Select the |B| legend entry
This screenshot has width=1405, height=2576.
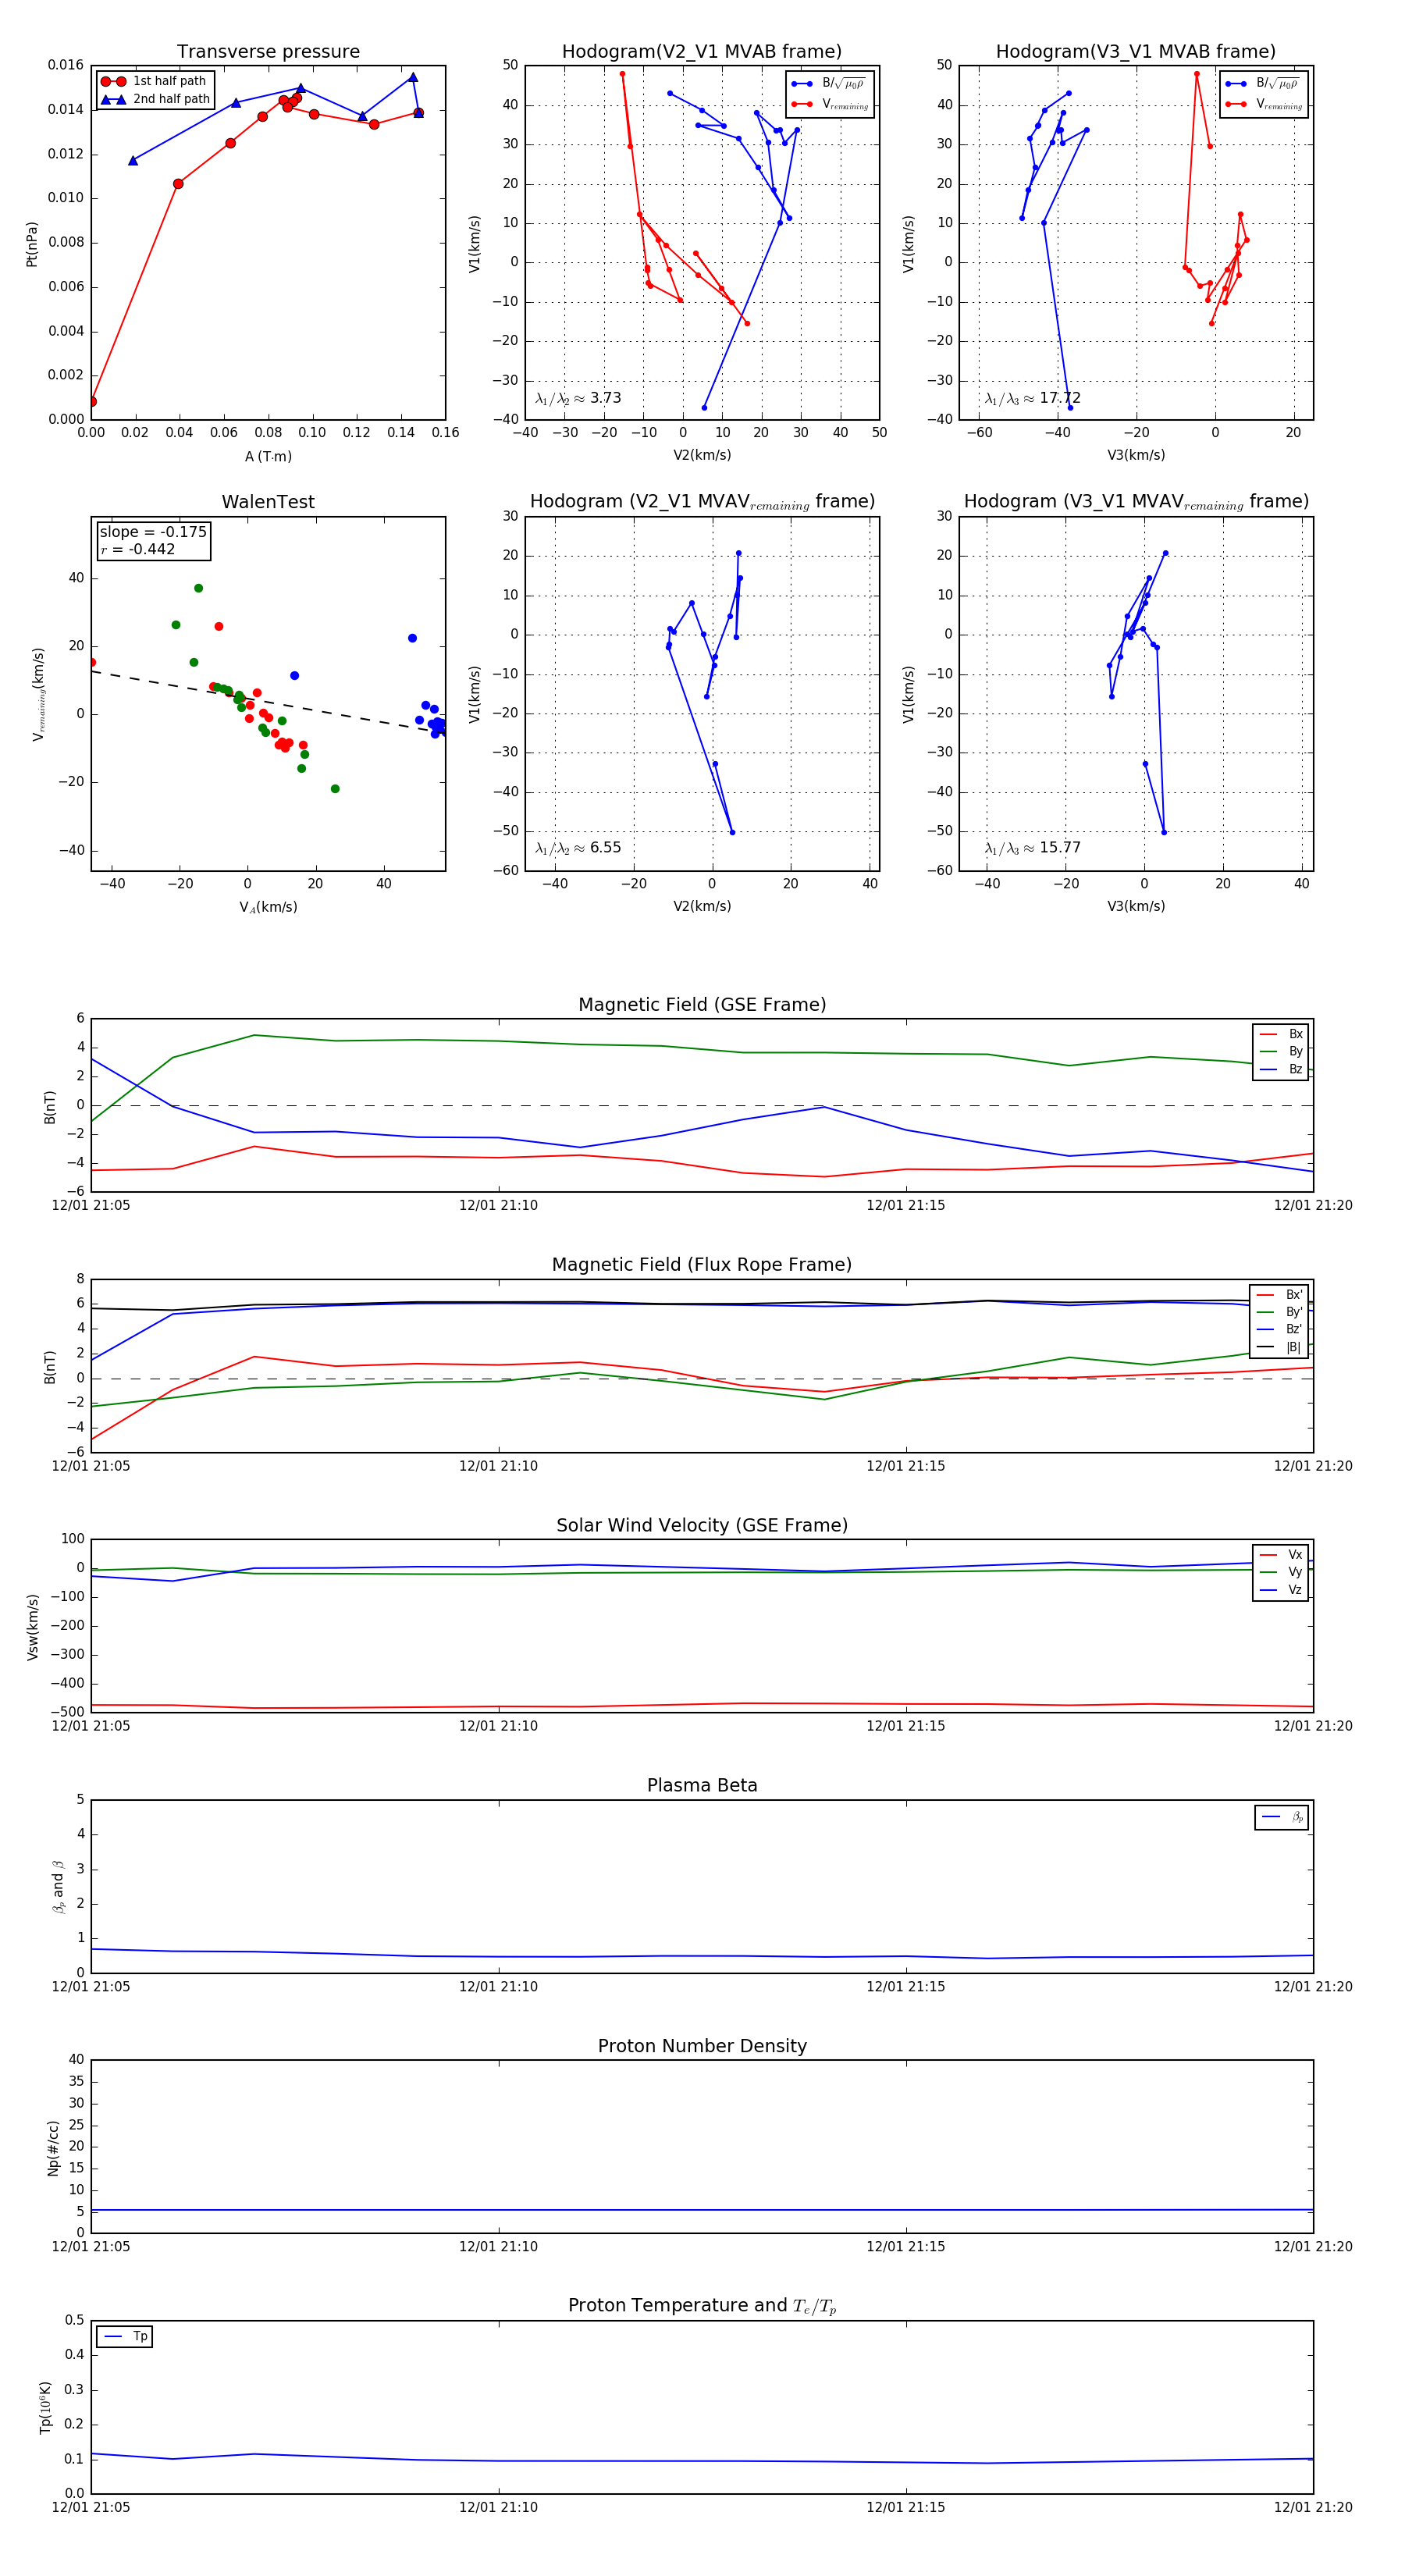coord(1279,1348)
